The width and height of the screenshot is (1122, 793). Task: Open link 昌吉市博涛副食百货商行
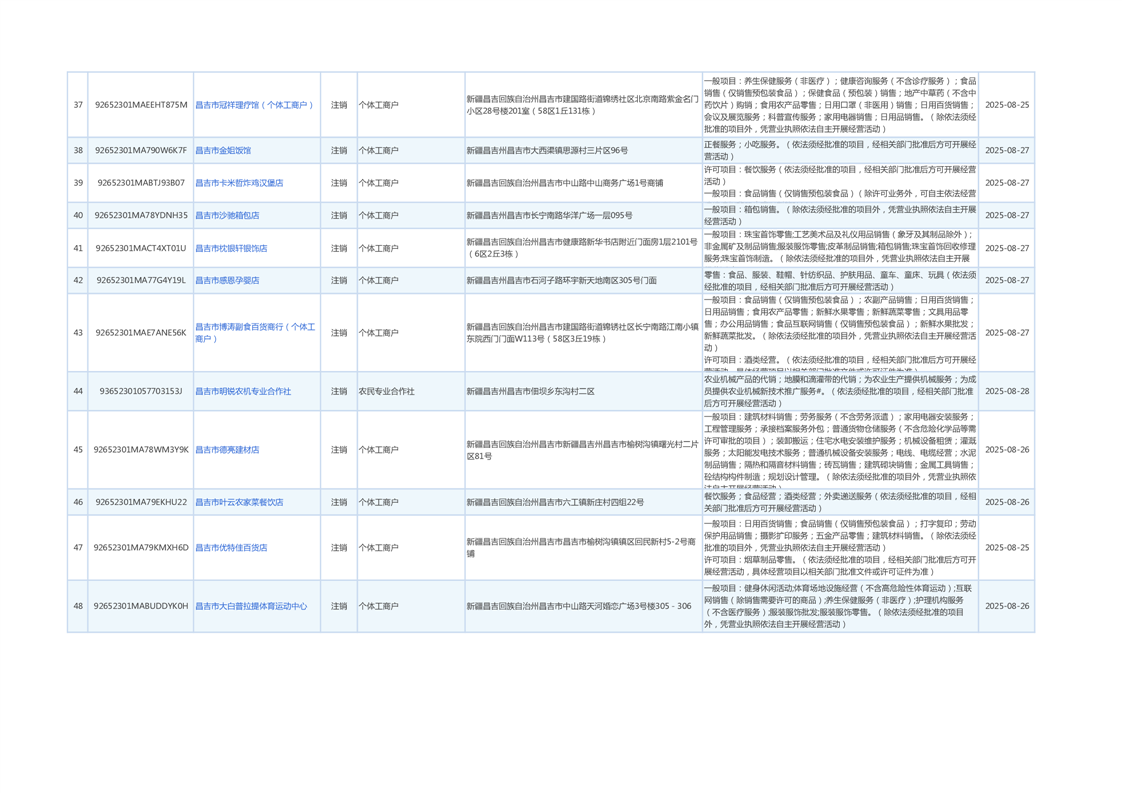[255, 333]
